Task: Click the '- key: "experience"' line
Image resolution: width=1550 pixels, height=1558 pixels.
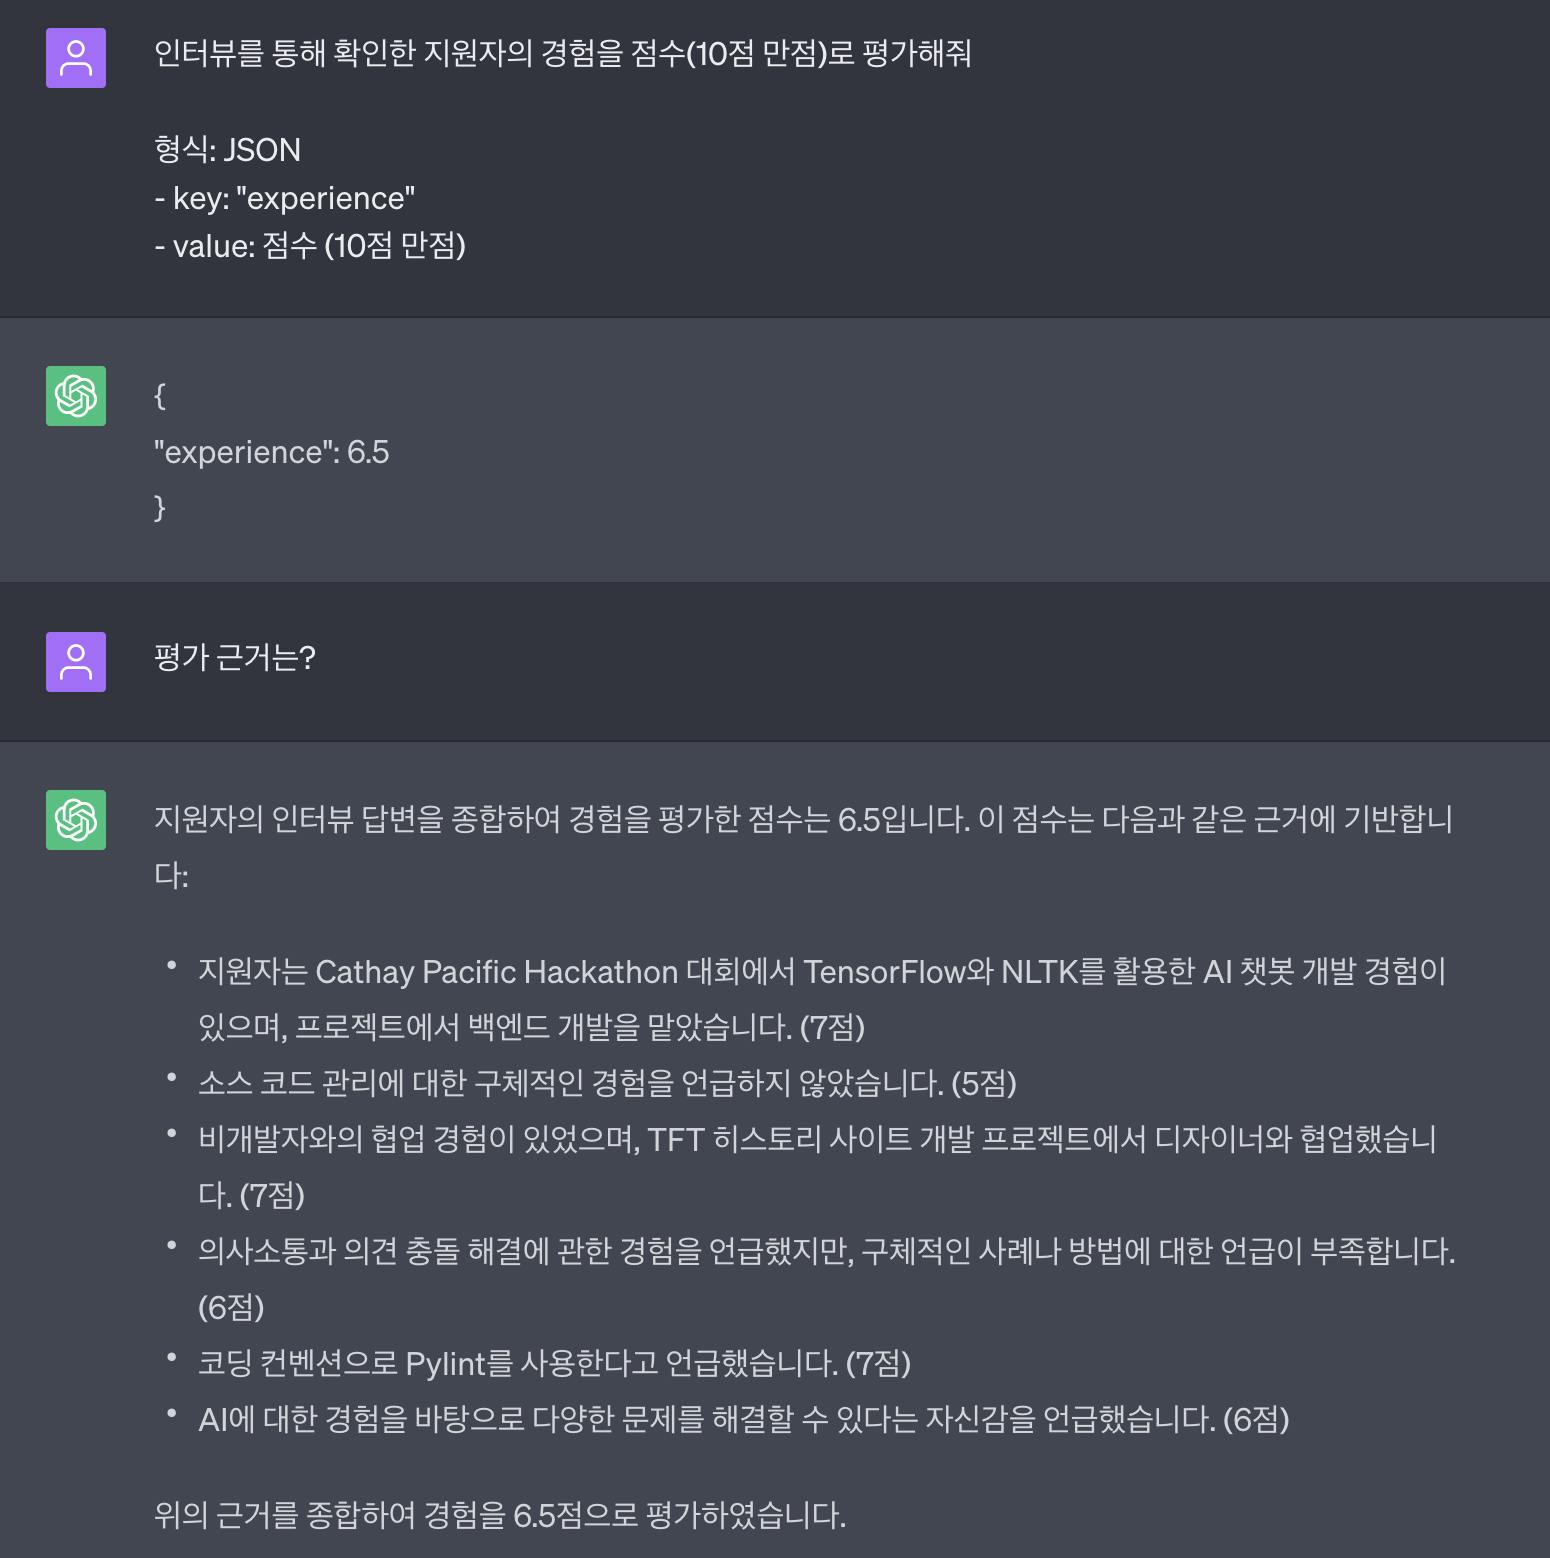Action: (x=284, y=198)
